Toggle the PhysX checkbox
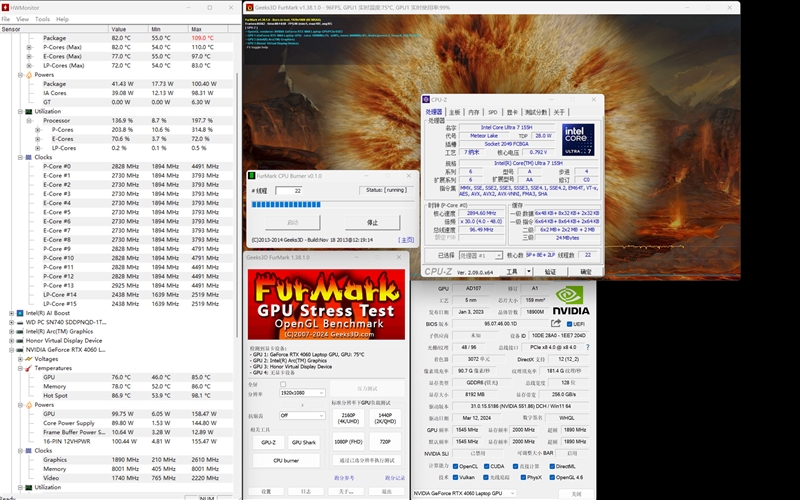Screen dimensions: 800x500 pos(523,478)
